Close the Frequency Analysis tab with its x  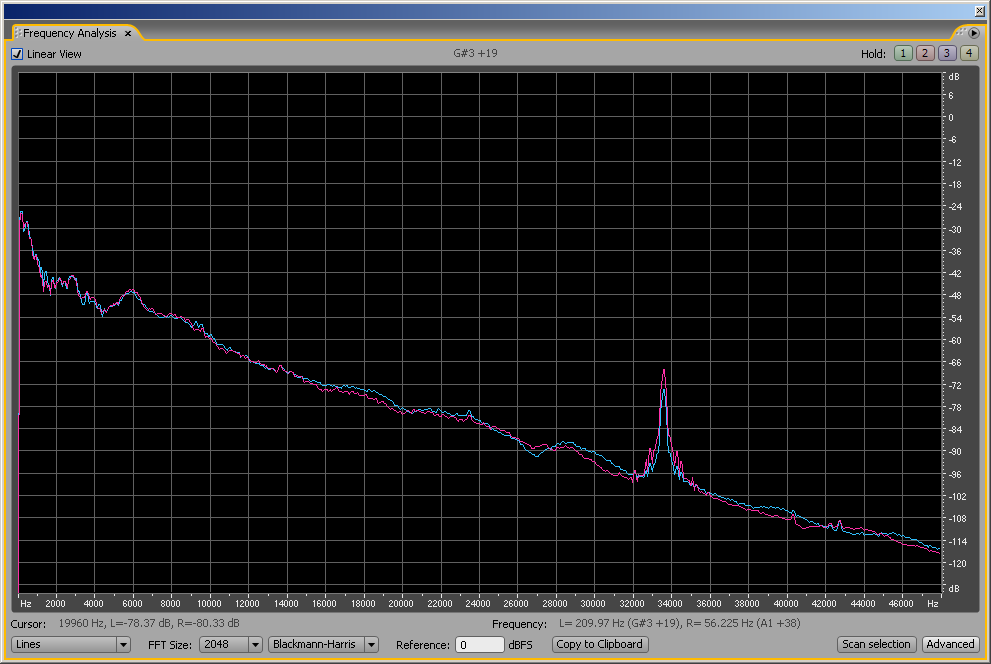click(x=128, y=34)
